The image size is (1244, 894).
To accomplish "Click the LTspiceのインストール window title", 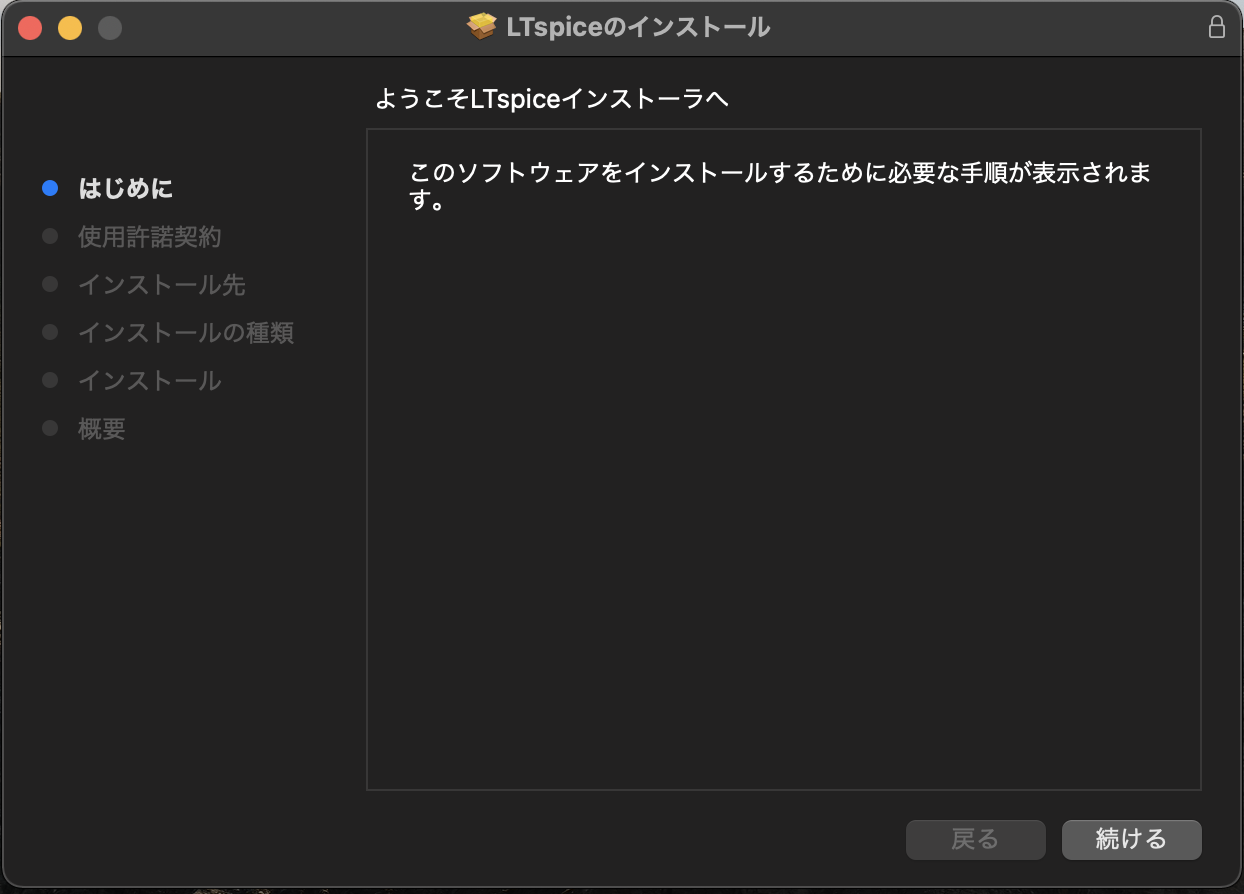I will click(x=639, y=27).
